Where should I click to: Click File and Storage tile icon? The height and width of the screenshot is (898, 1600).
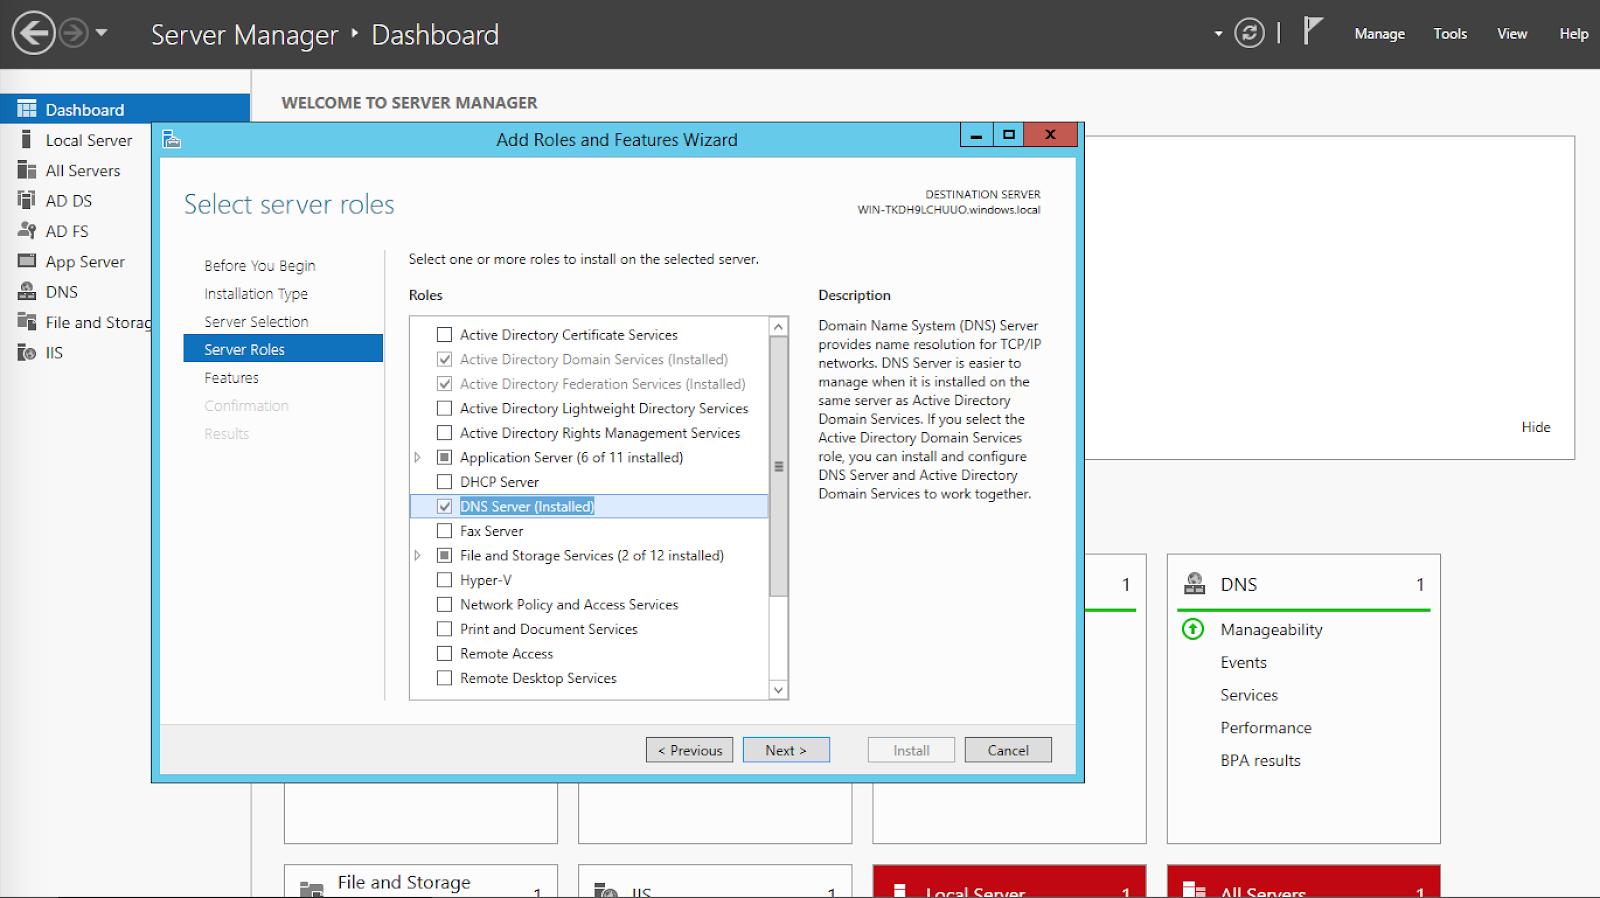click(x=312, y=889)
